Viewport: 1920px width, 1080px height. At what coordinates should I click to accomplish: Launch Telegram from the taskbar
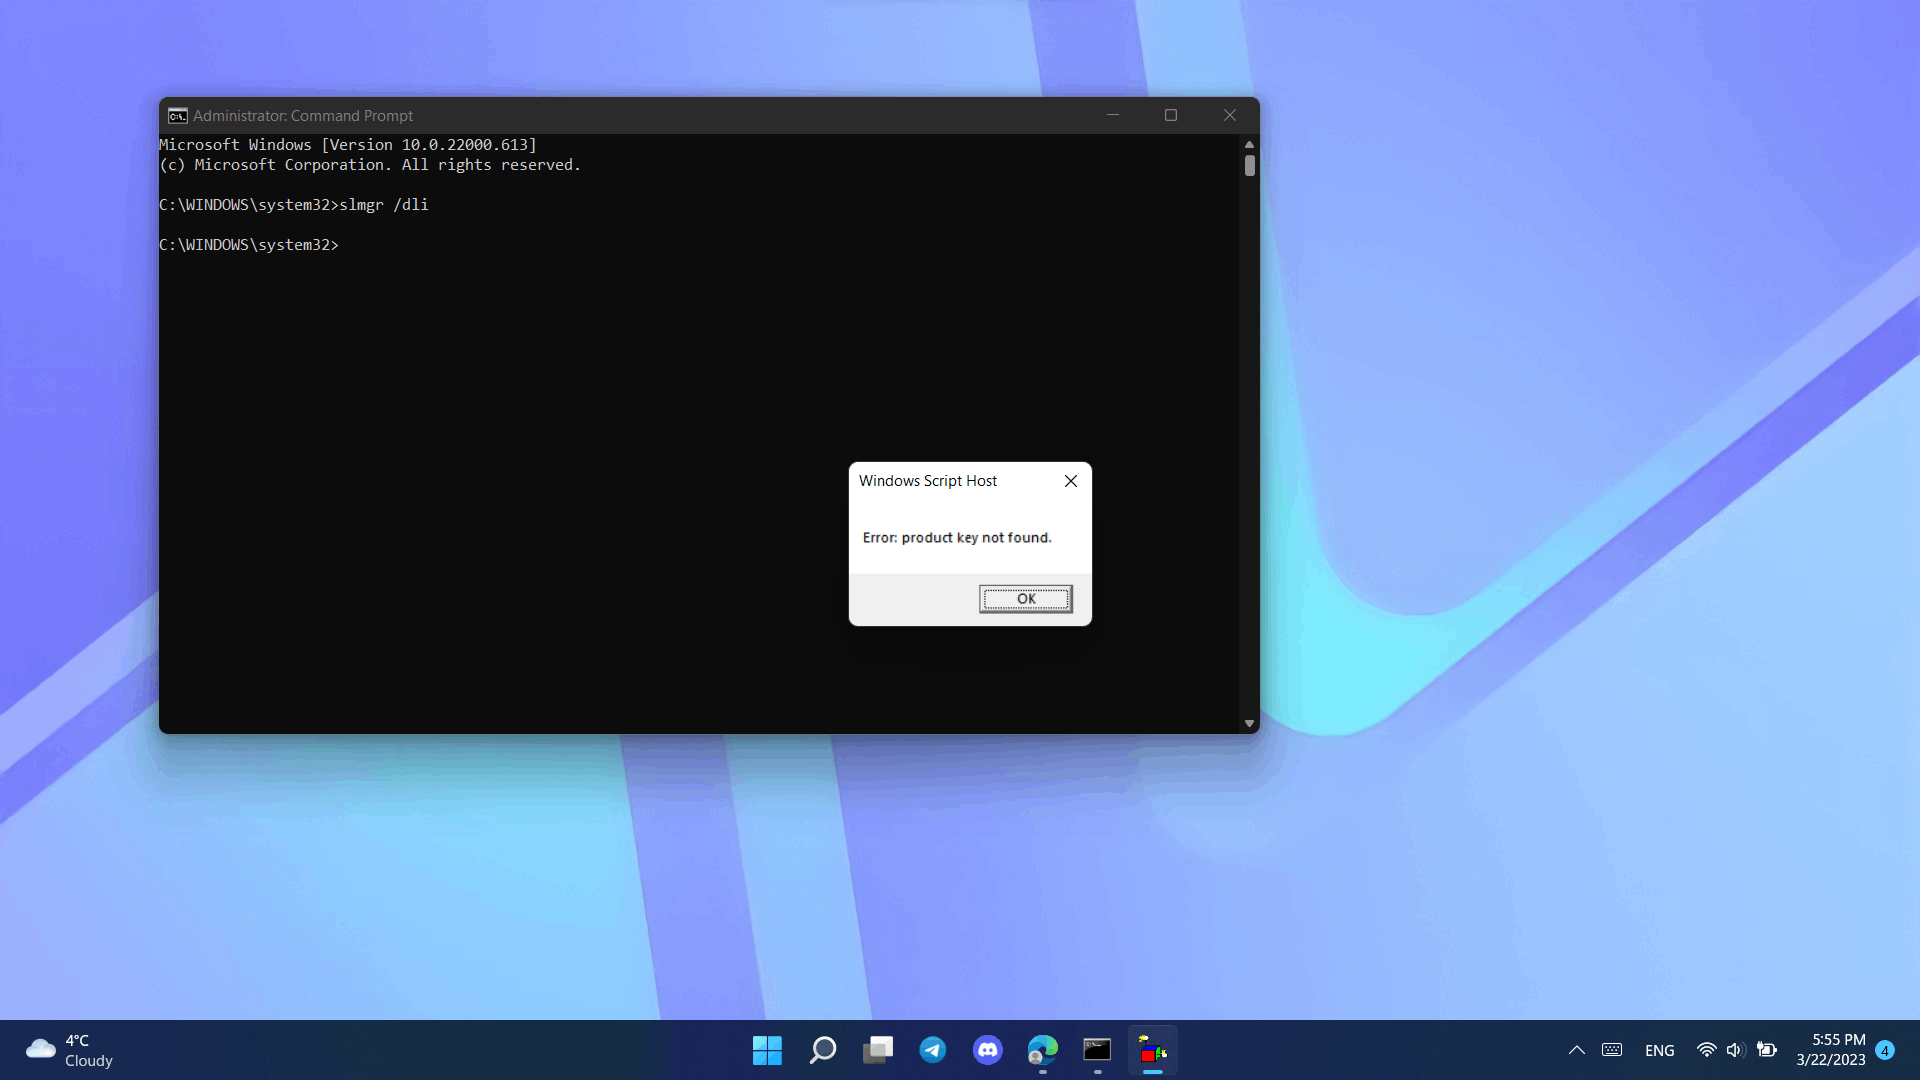point(933,1050)
